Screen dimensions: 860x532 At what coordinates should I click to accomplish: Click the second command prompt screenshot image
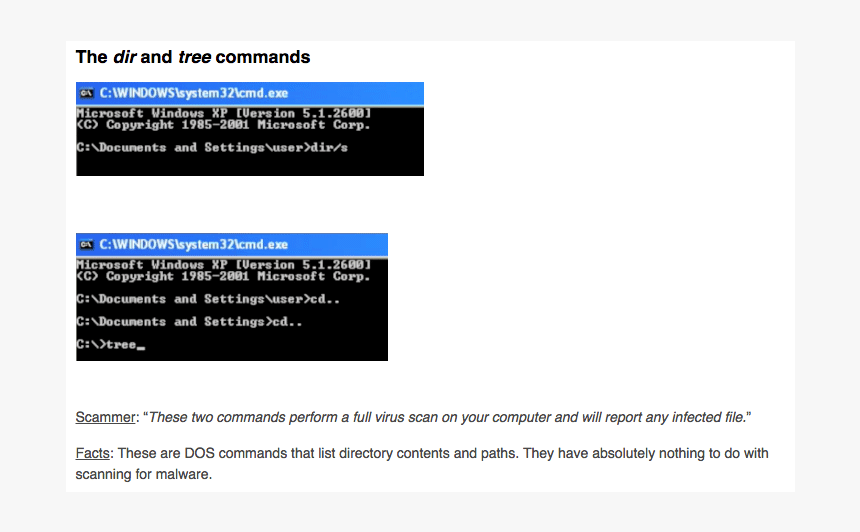(x=232, y=297)
